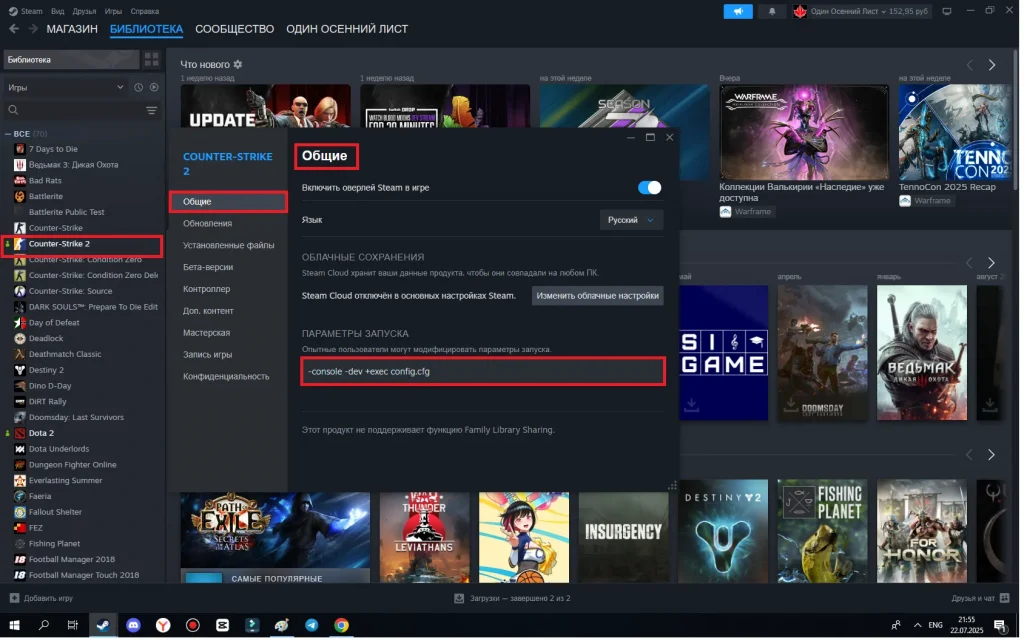Select the Установленные файлы tab

tap(228, 245)
